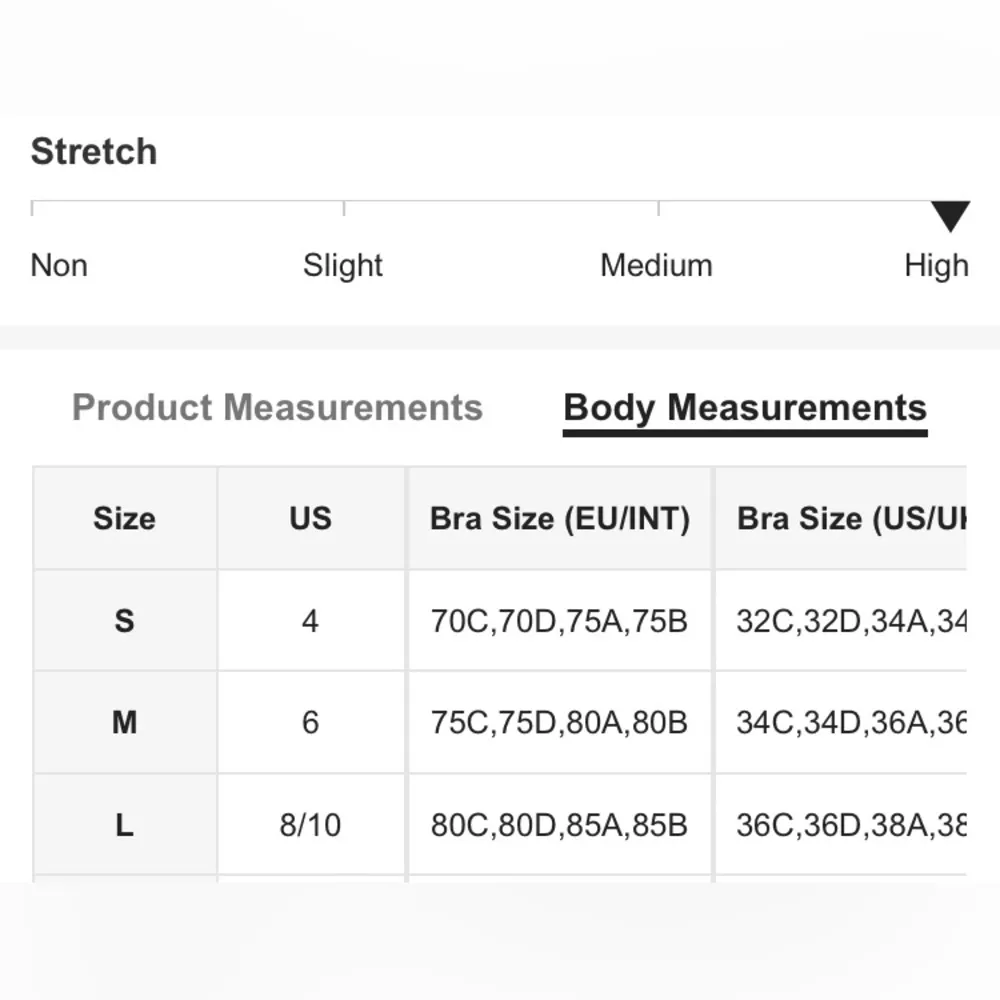Click the 80C,80D,85A,85B cell
The width and height of the screenshot is (1000, 1000).
(559, 825)
